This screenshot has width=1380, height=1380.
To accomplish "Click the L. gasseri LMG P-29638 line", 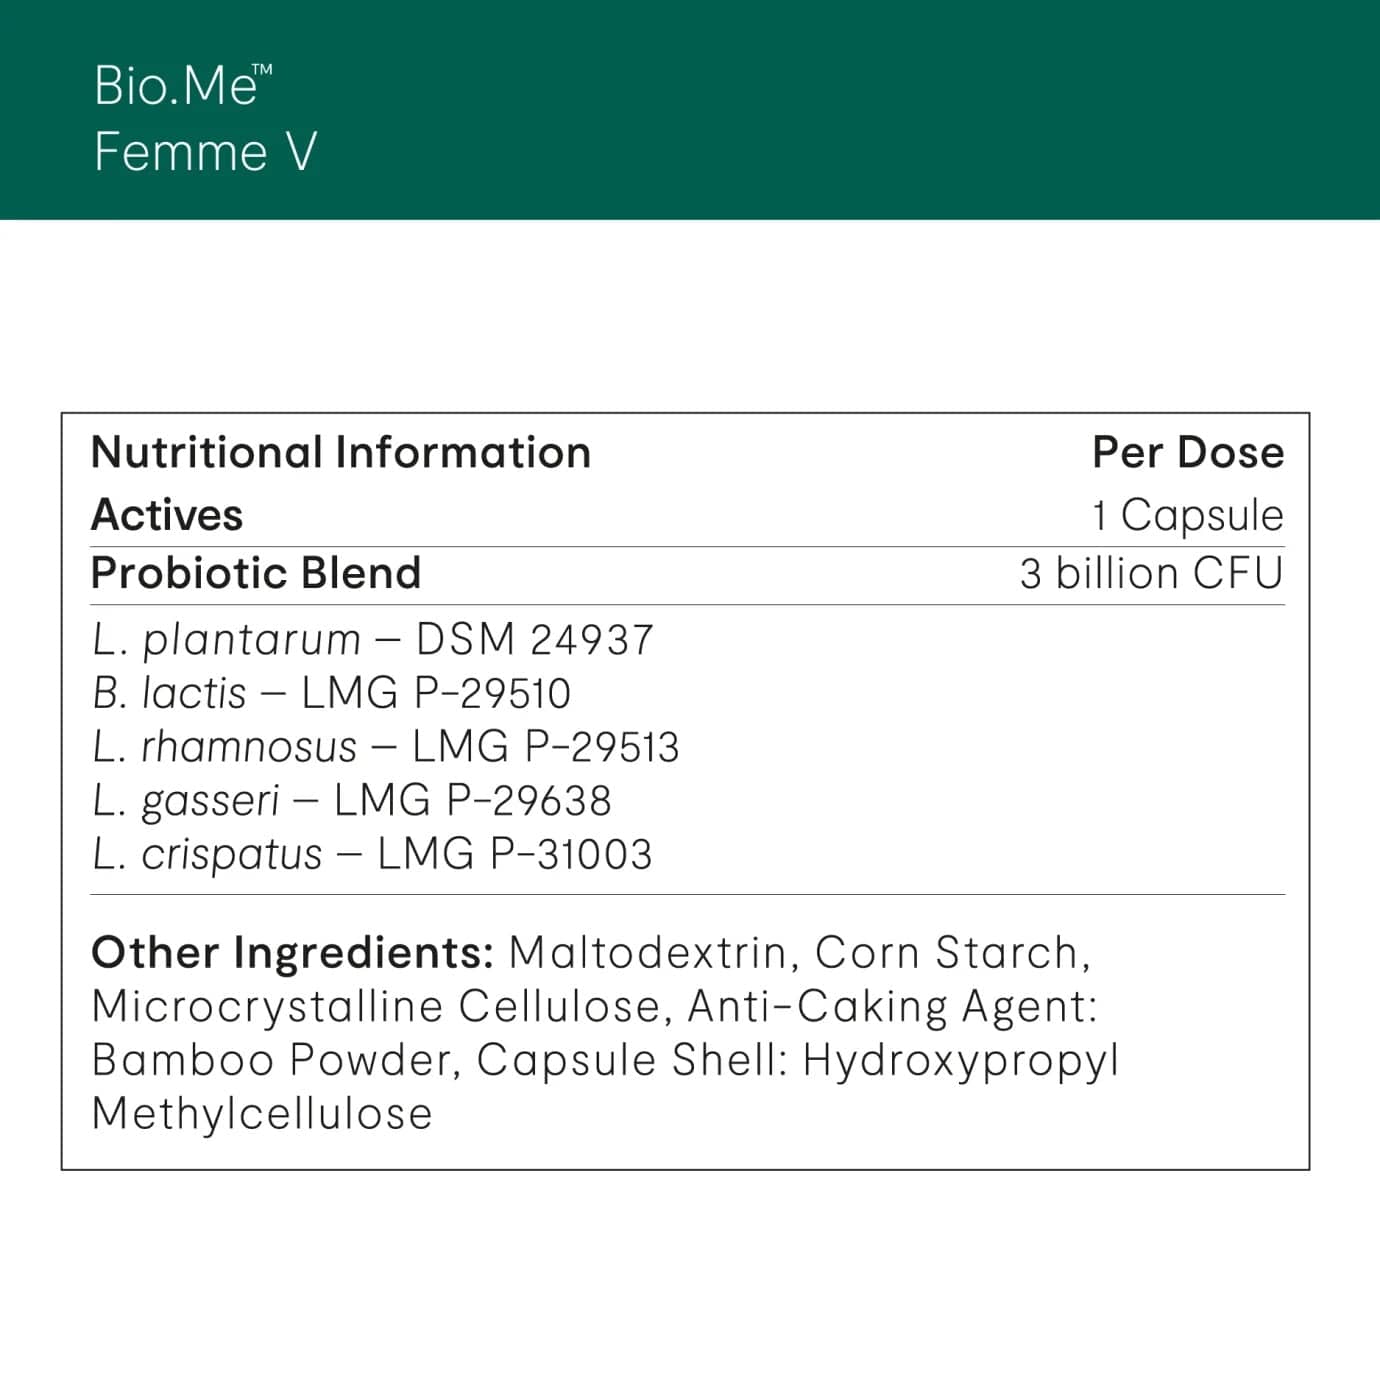I will (x=351, y=801).
